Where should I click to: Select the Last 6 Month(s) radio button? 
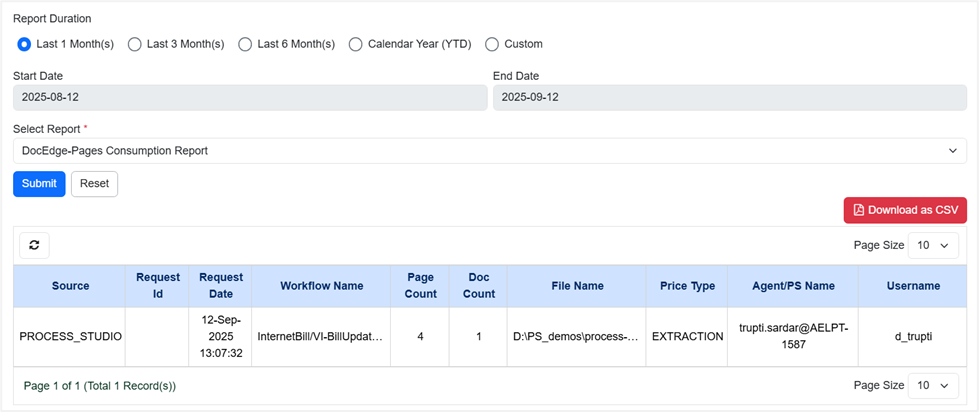pos(245,44)
